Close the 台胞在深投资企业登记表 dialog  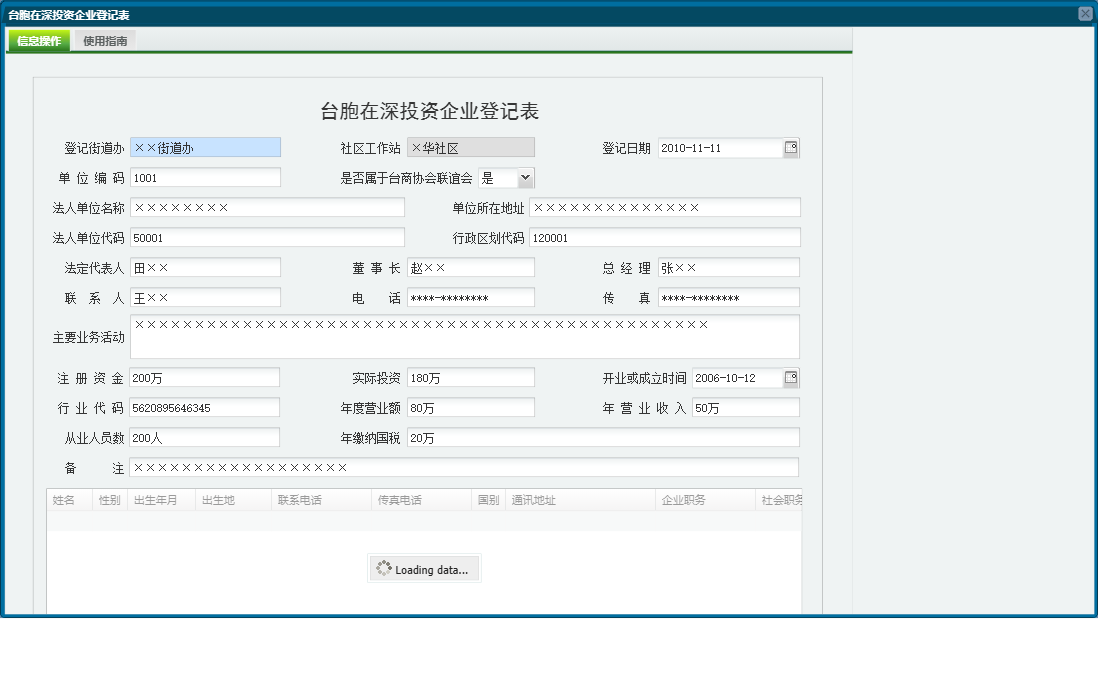[1085, 12]
